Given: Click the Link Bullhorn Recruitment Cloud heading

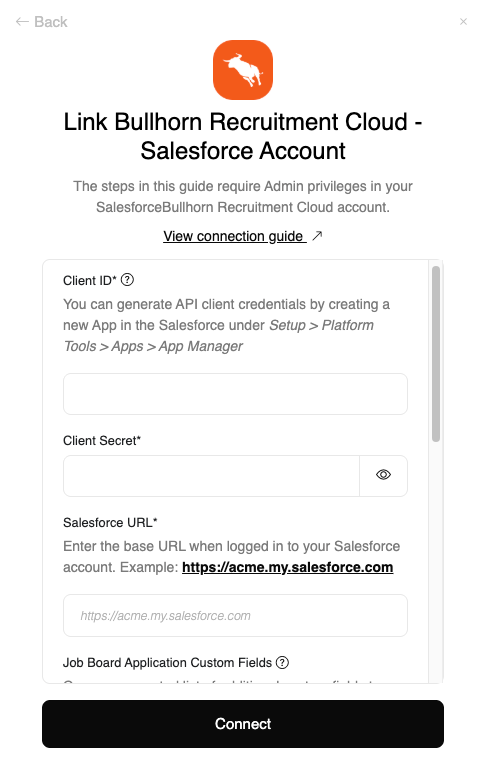Looking at the screenshot, I should [x=243, y=136].
